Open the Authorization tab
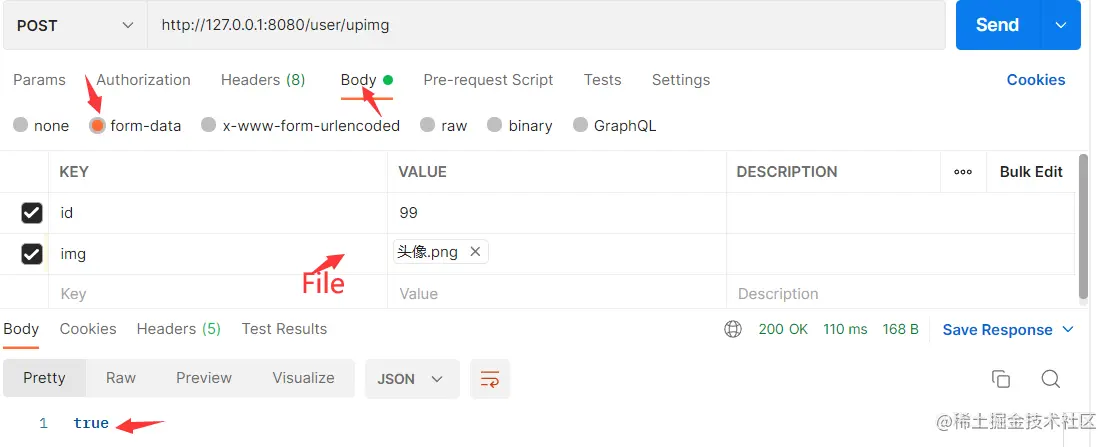 [143, 80]
